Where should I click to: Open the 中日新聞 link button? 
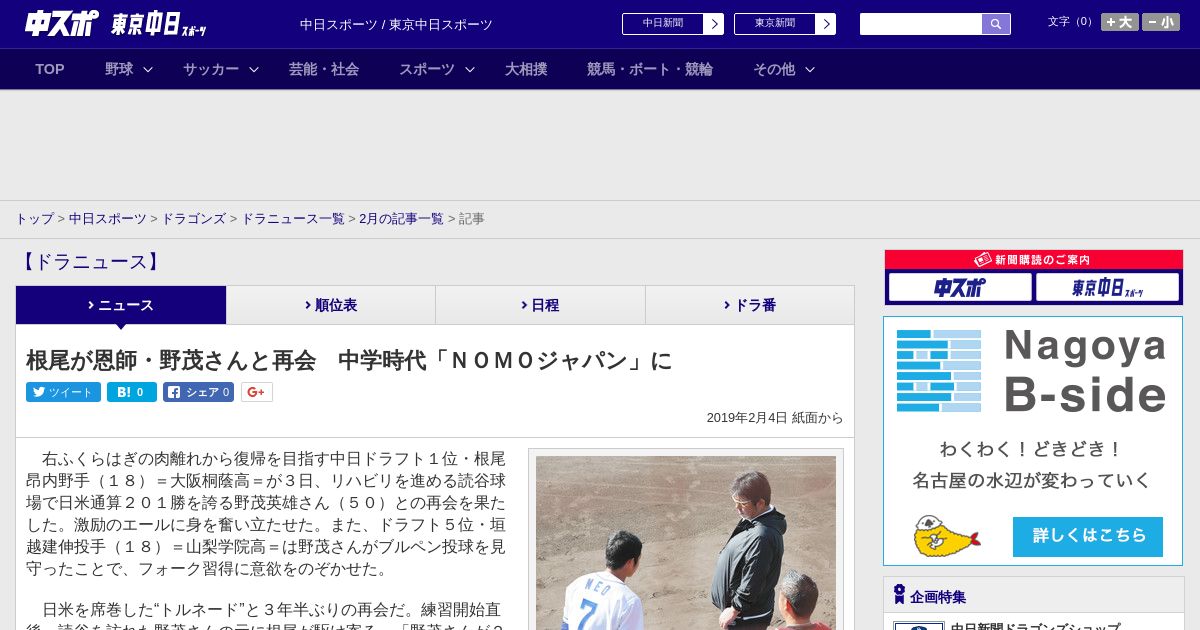663,24
